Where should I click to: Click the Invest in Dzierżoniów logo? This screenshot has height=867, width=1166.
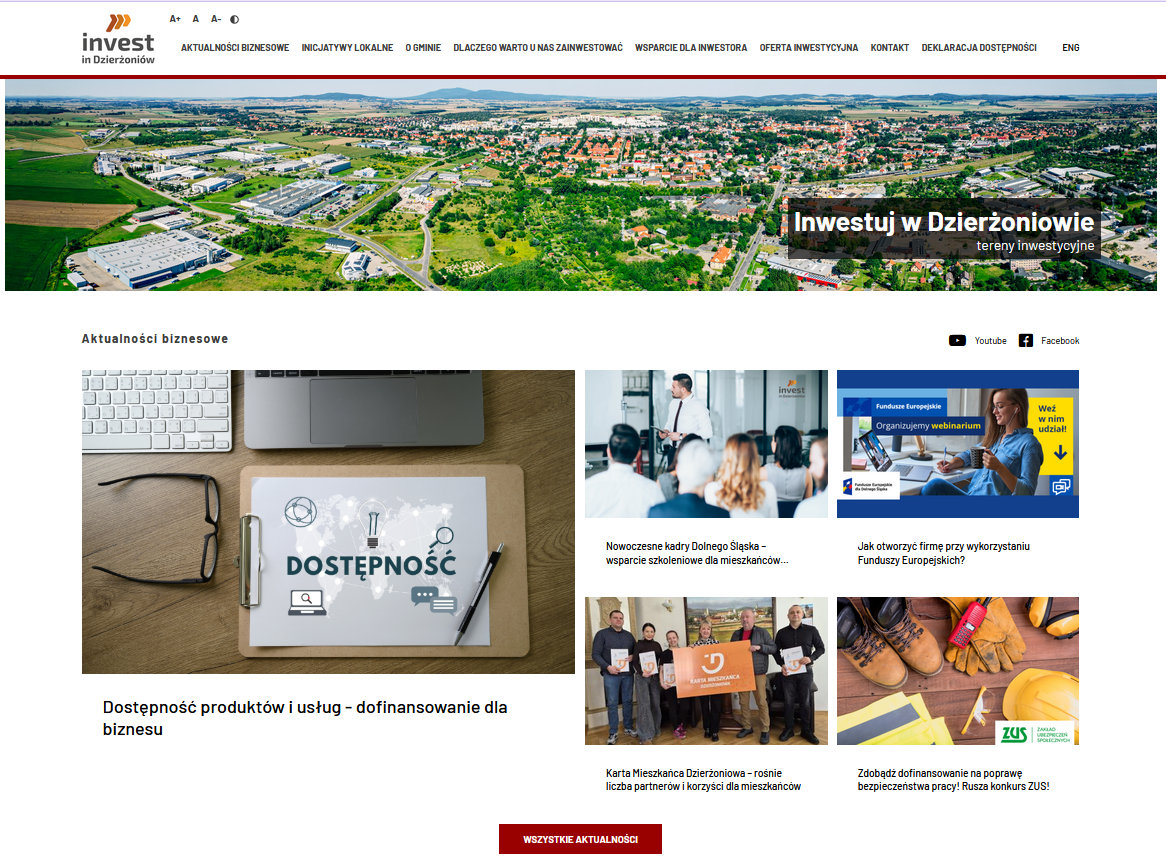pyautogui.click(x=118, y=40)
